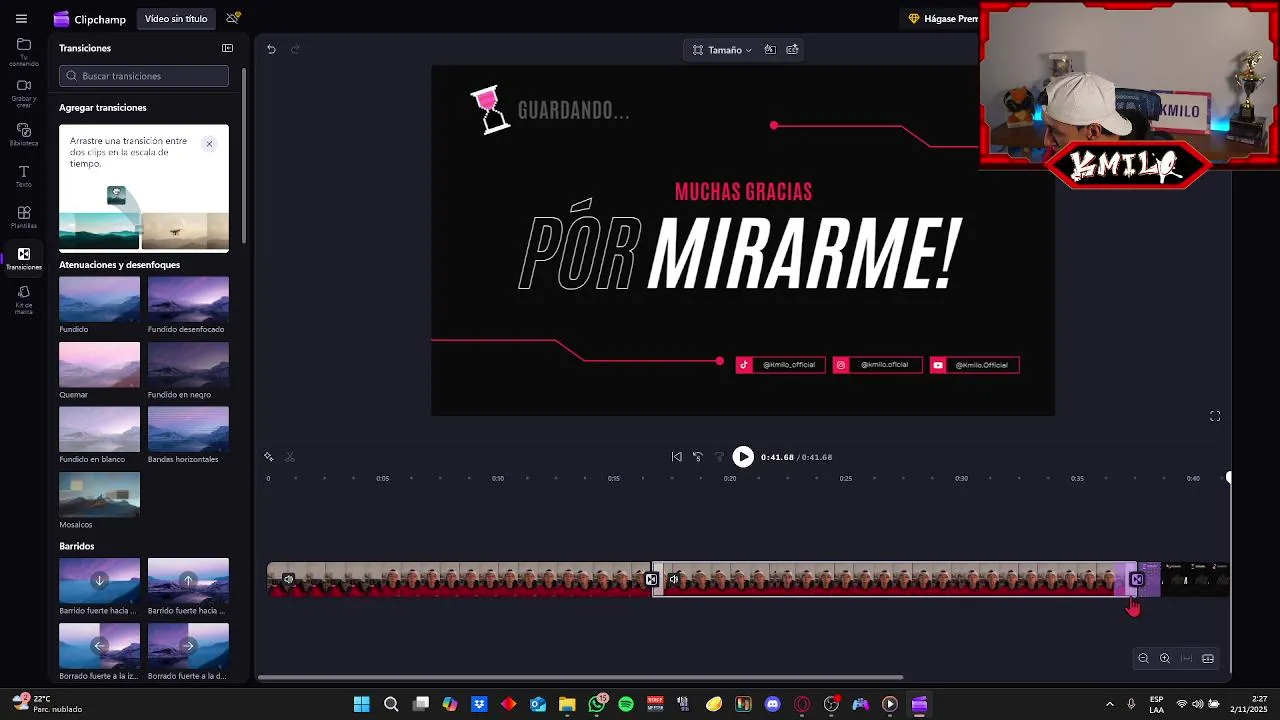Open the Texto tool in the sidebar
1280x720 pixels.
pos(24,177)
